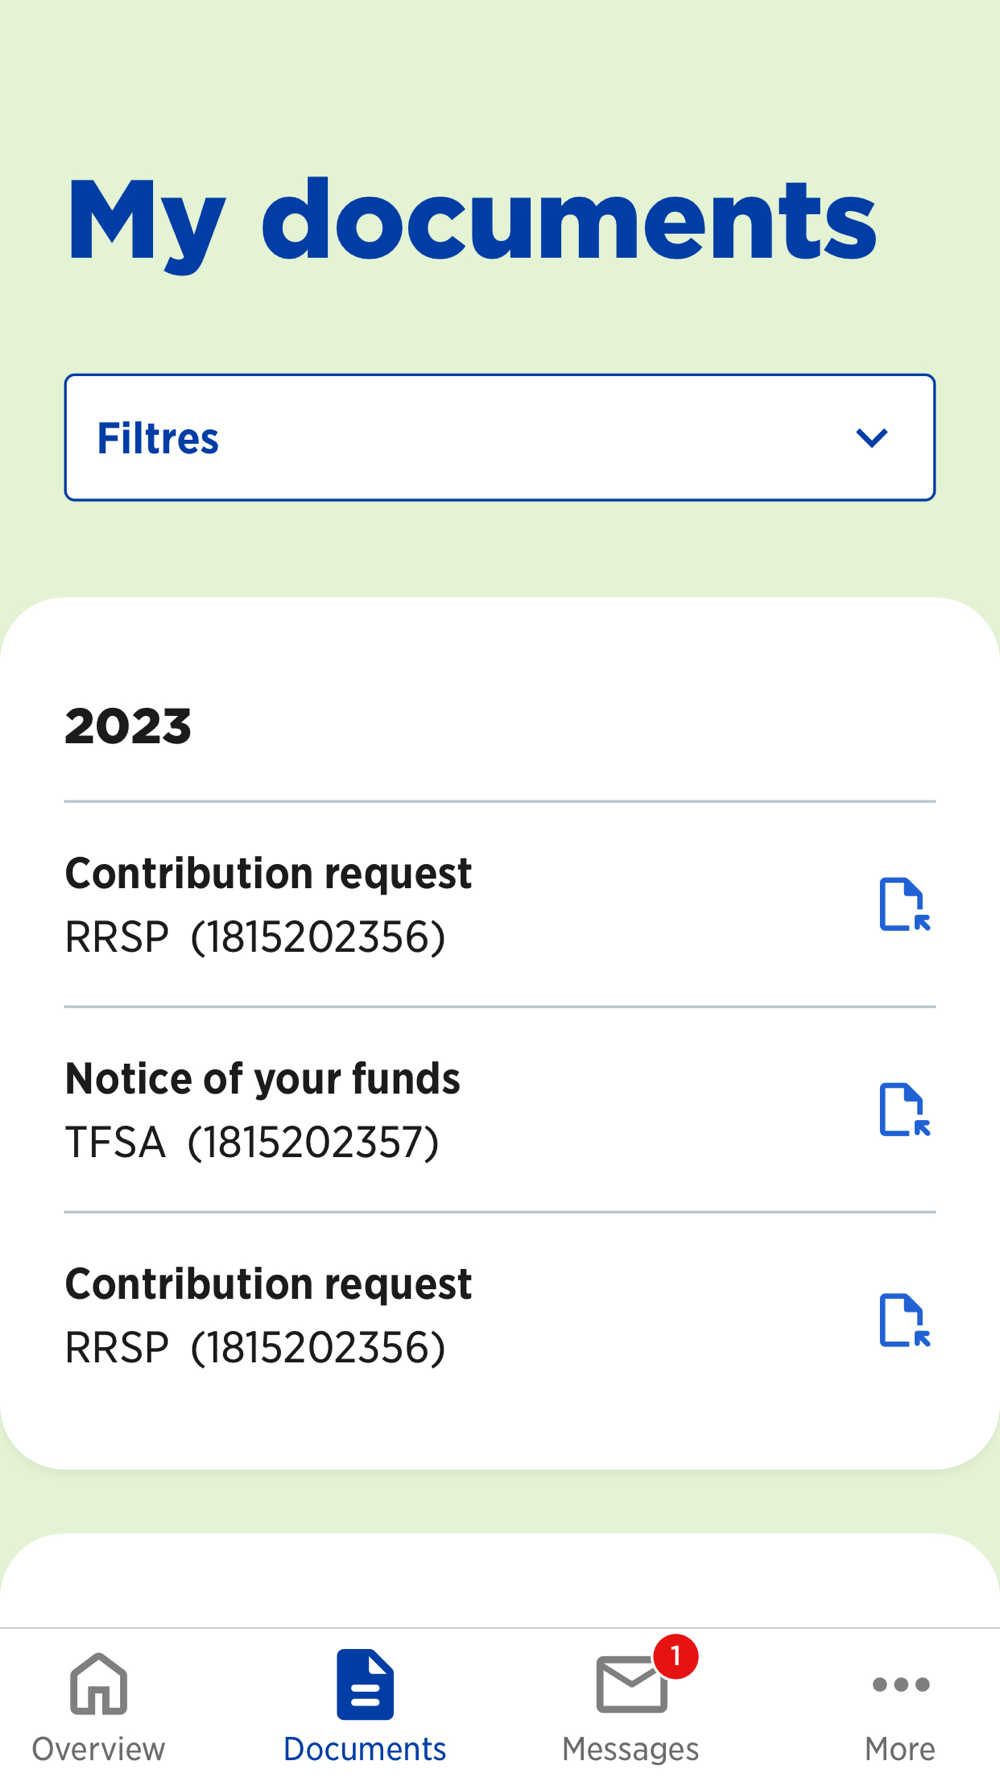The height and width of the screenshot is (1778, 1000).
Task: Tap the More three-dots icon
Action: pos(901,1685)
